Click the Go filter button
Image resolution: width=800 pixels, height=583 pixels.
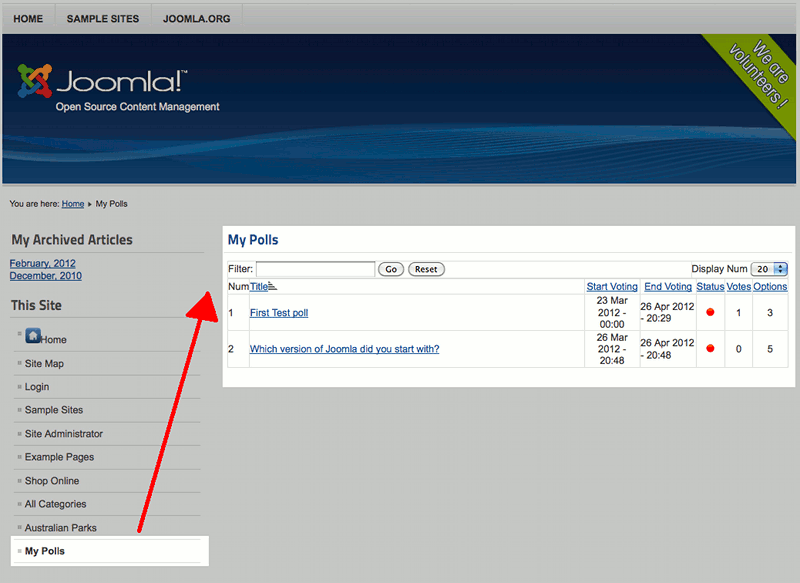[391, 269]
